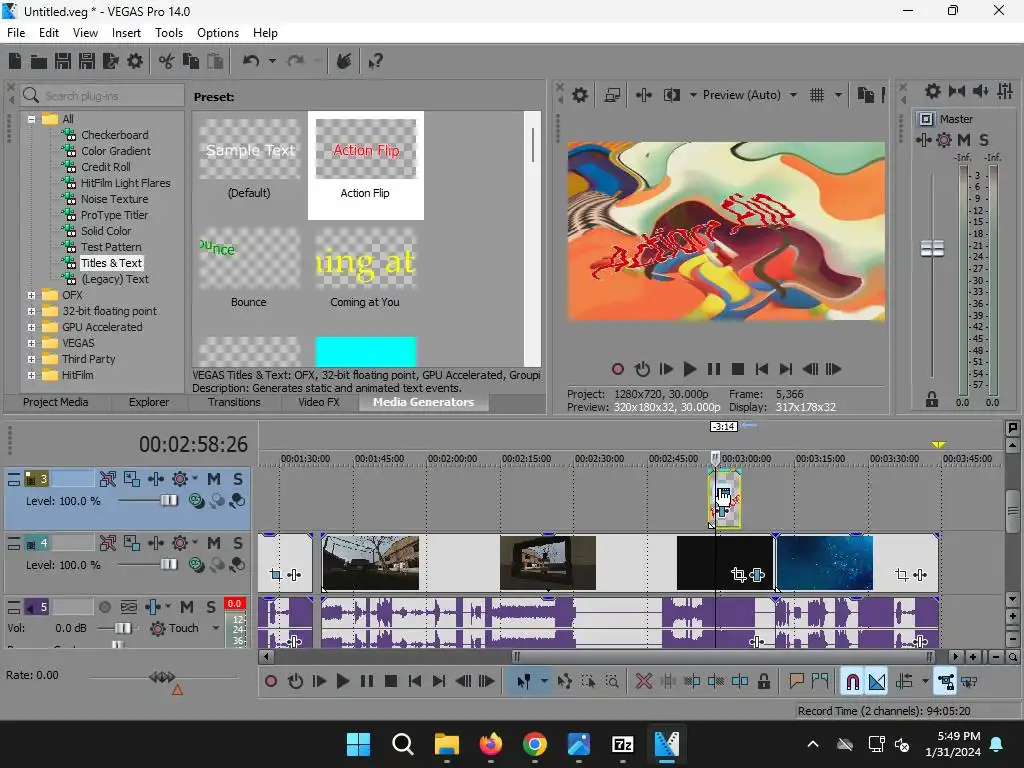This screenshot has height=768, width=1024.
Task: Toggle snapping magnet button
Action: pyautogui.click(x=852, y=682)
